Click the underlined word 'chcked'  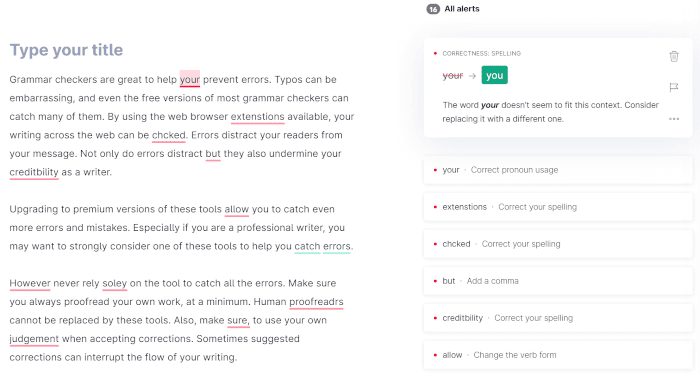pos(168,135)
